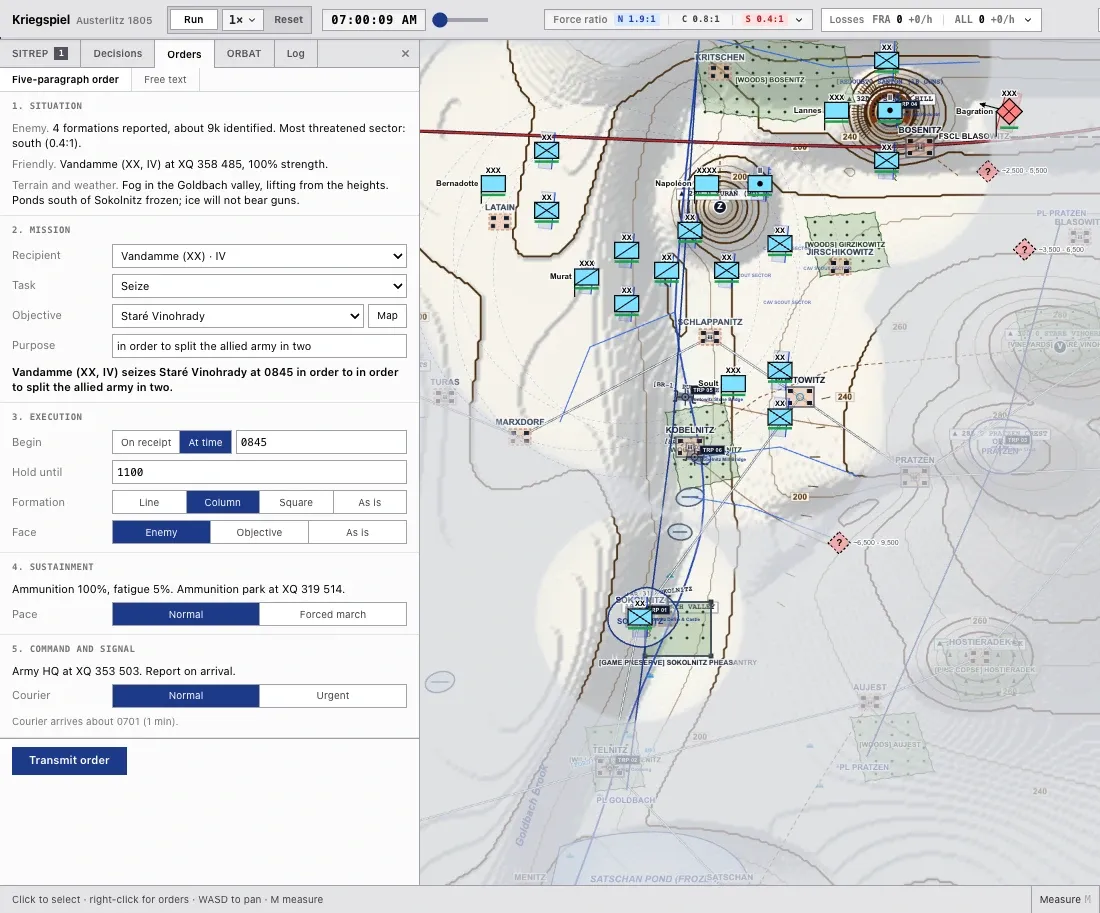Click the Purpose text field
Screen dimensions: 1100x913
[x=260, y=346]
